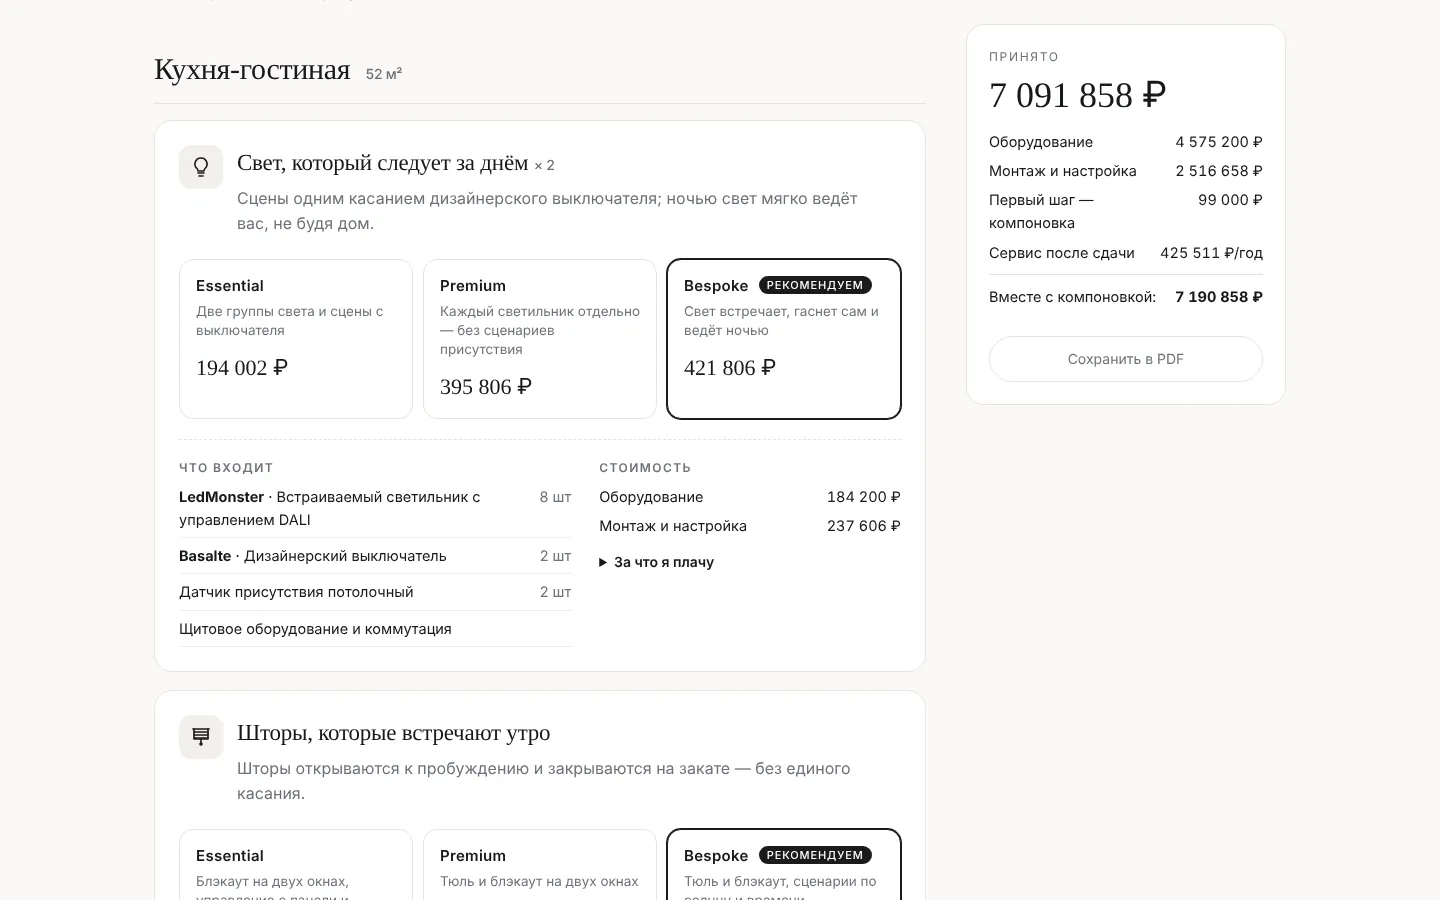Click the Вместе с компоновкой 7 190 858 ₽ total

pyautogui.click(x=1219, y=297)
